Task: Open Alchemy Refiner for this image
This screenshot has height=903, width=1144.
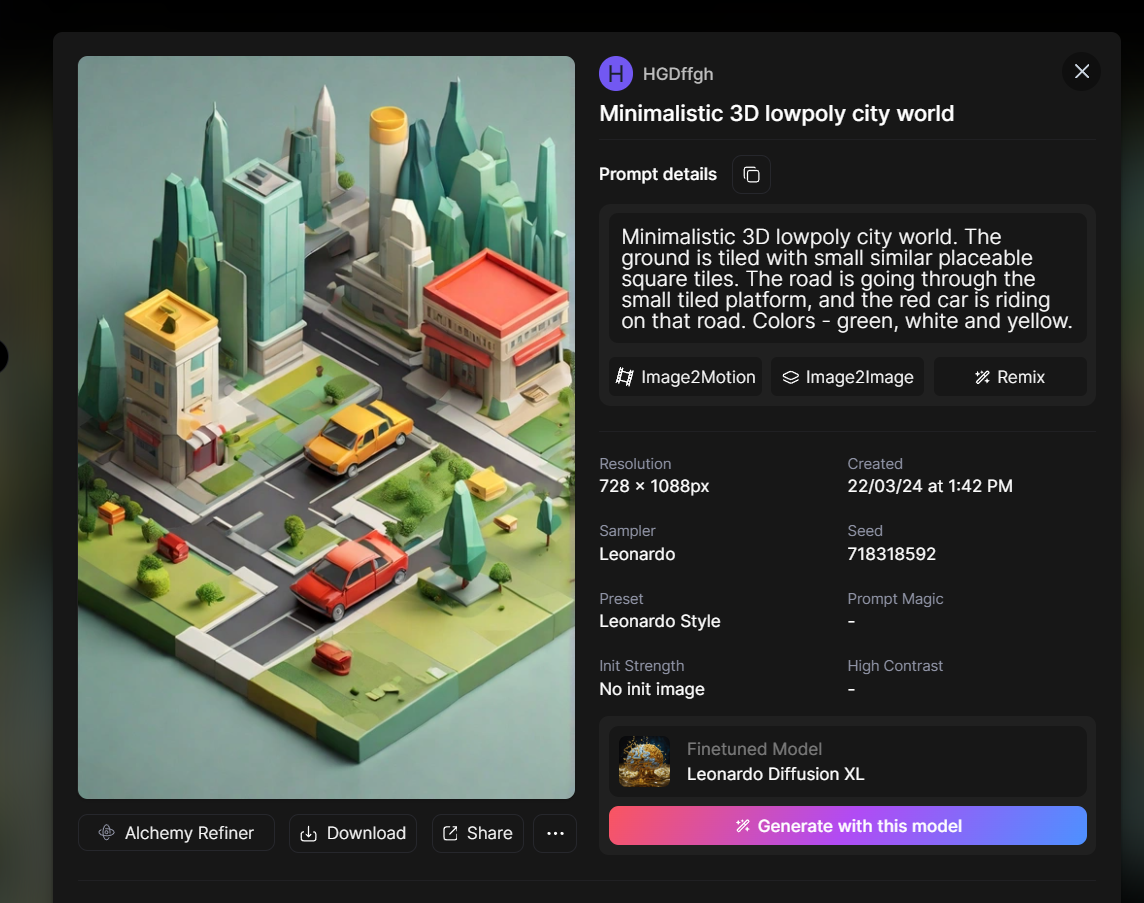Action: (x=176, y=833)
